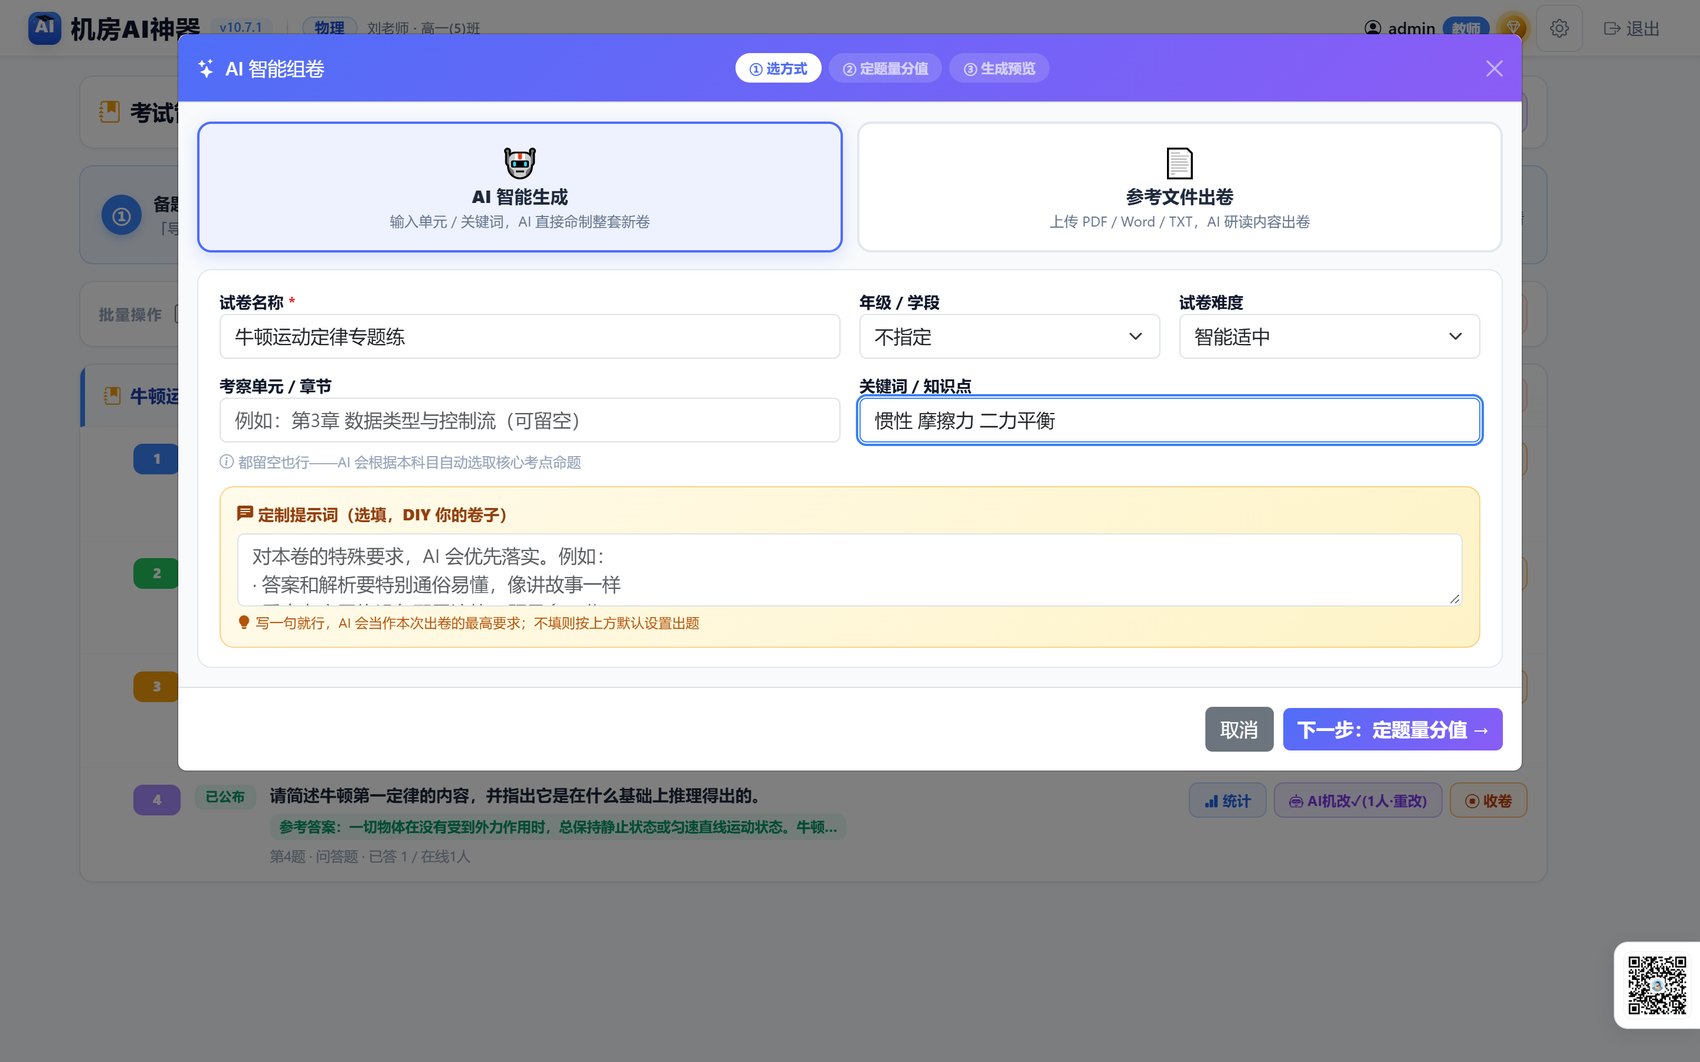
Task: Click the document icon in 参考文件出卷
Action: (1180, 162)
